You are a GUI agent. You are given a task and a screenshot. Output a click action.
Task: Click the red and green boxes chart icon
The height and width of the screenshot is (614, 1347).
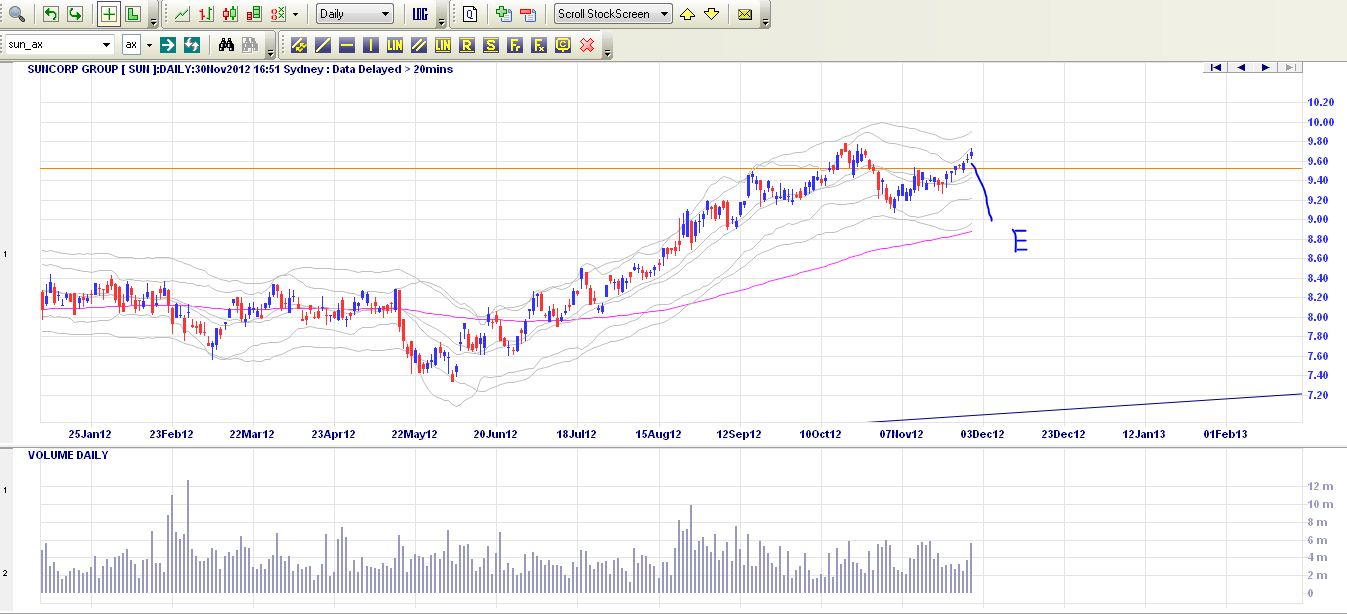pyautogui.click(x=254, y=14)
